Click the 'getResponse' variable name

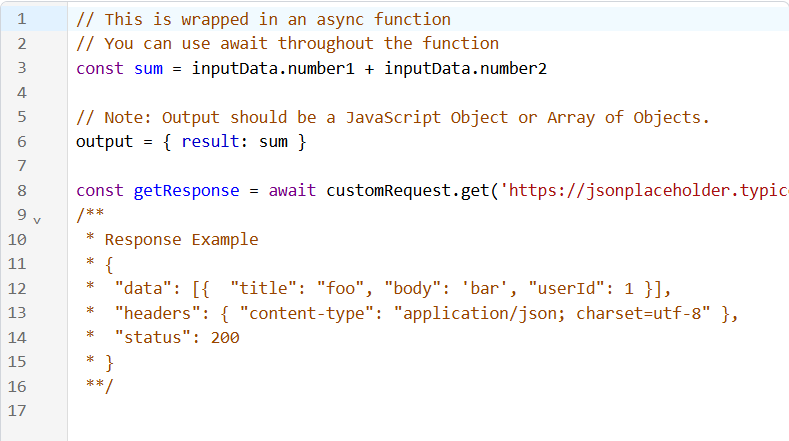(187, 191)
